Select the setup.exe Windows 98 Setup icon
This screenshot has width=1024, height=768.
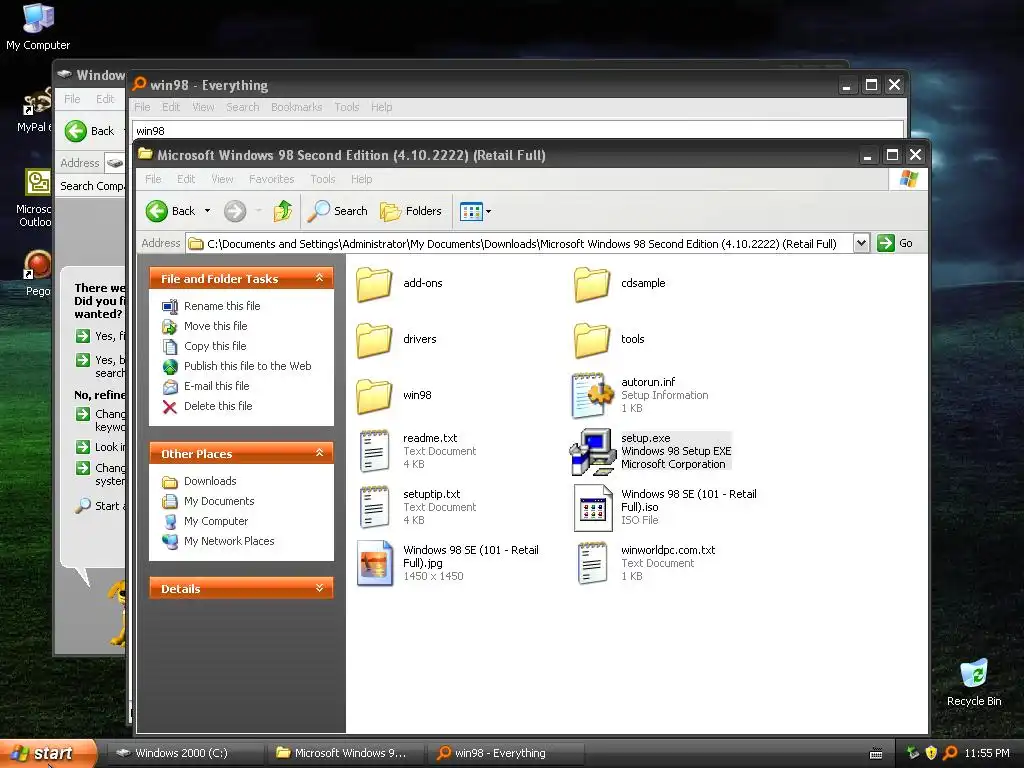pos(592,451)
